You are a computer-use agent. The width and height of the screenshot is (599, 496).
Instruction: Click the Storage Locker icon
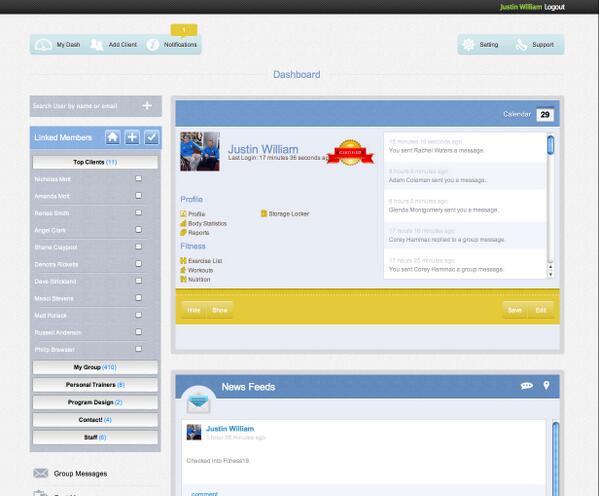click(264, 214)
